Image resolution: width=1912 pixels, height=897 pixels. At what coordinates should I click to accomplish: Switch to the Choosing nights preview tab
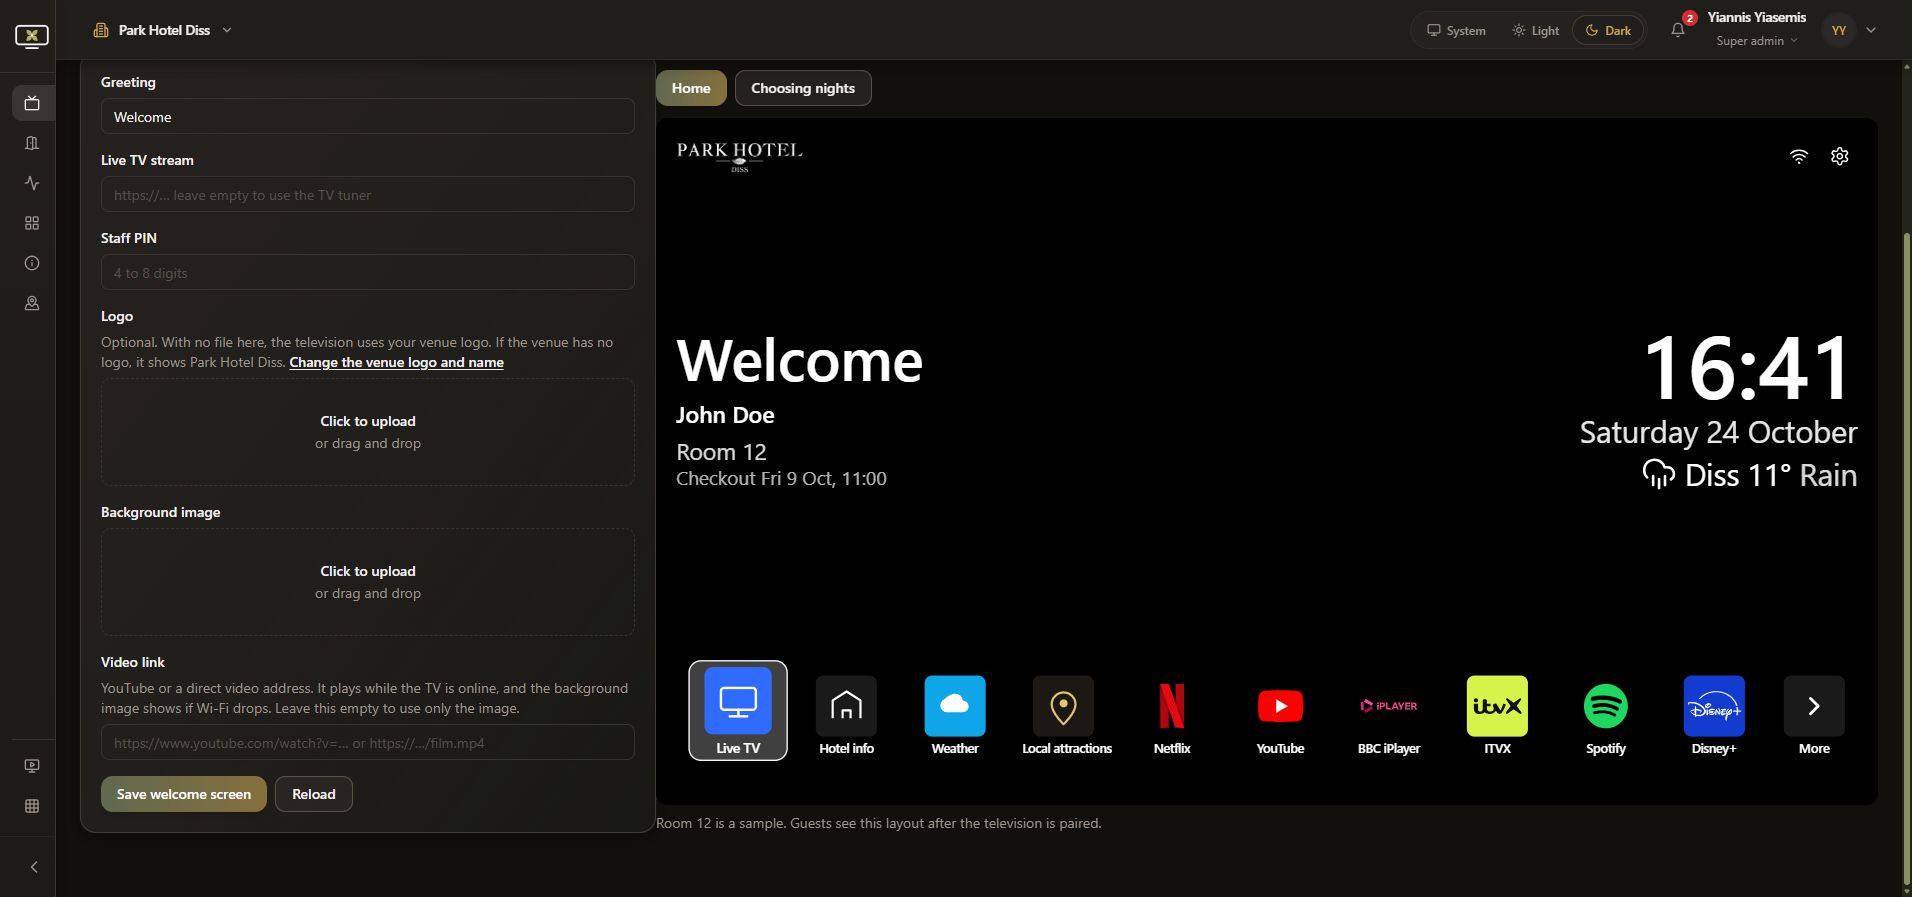click(x=803, y=88)
